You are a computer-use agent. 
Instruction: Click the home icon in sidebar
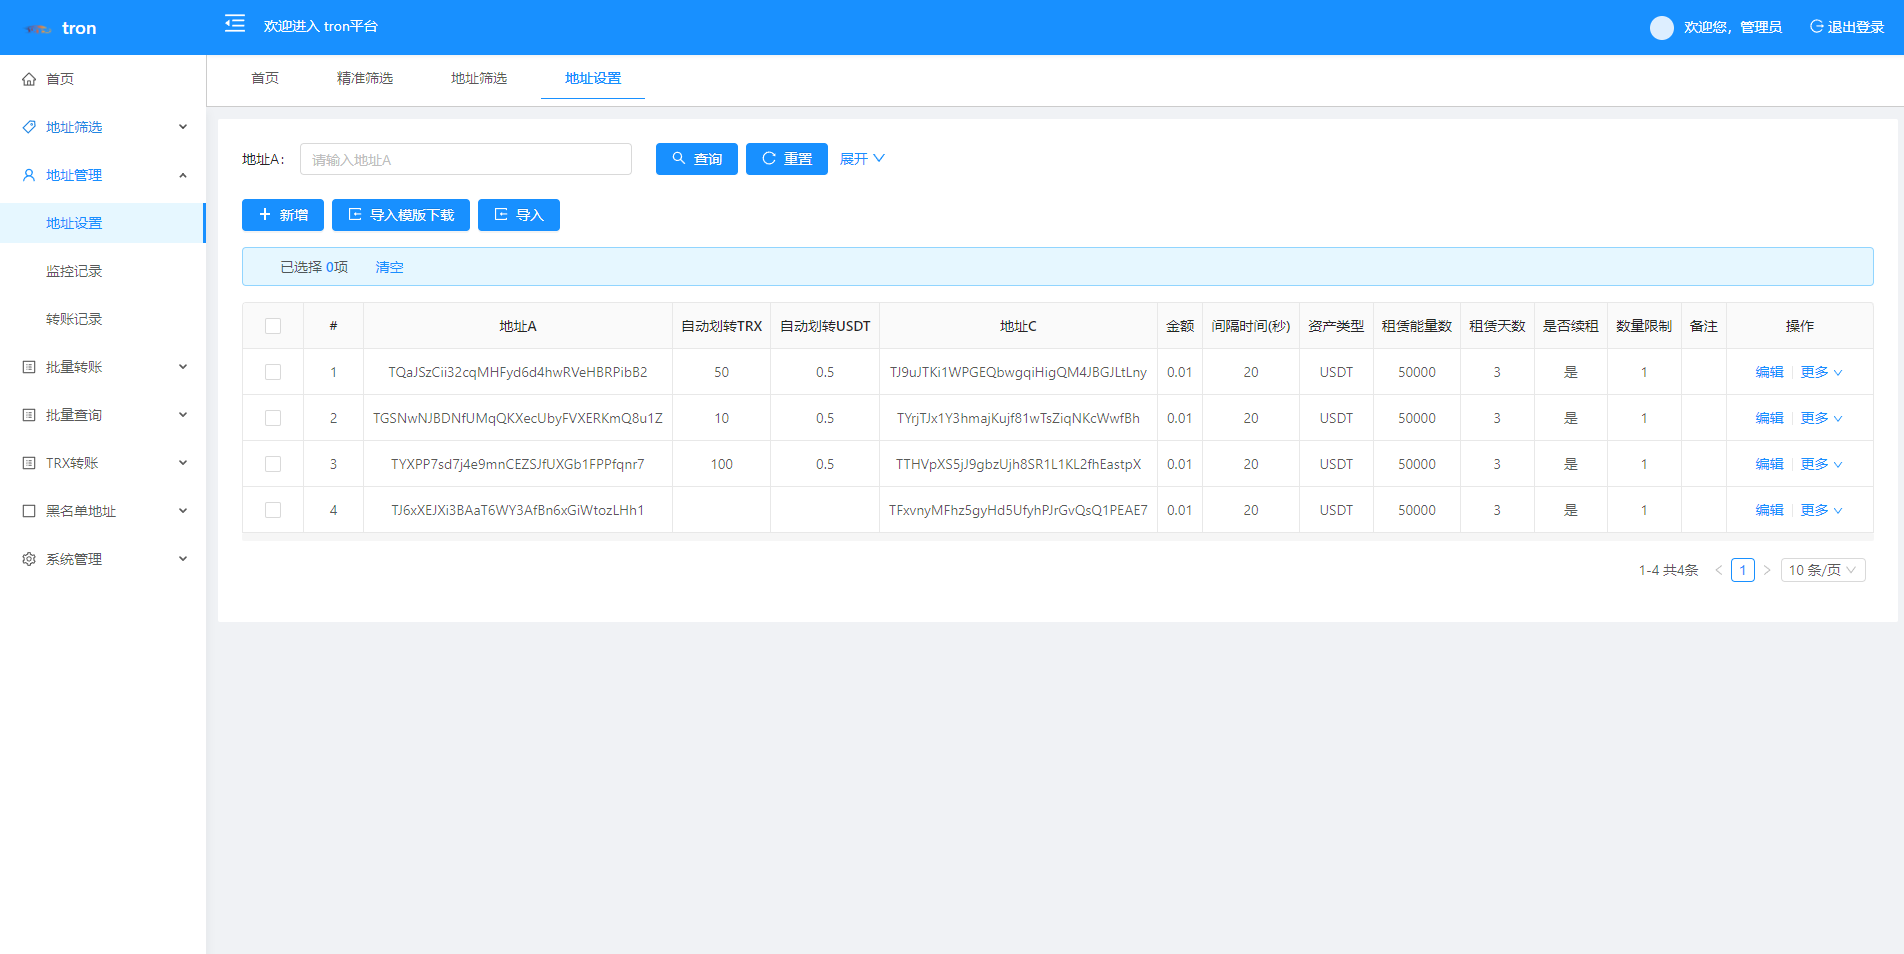click(x=29, y=79)
